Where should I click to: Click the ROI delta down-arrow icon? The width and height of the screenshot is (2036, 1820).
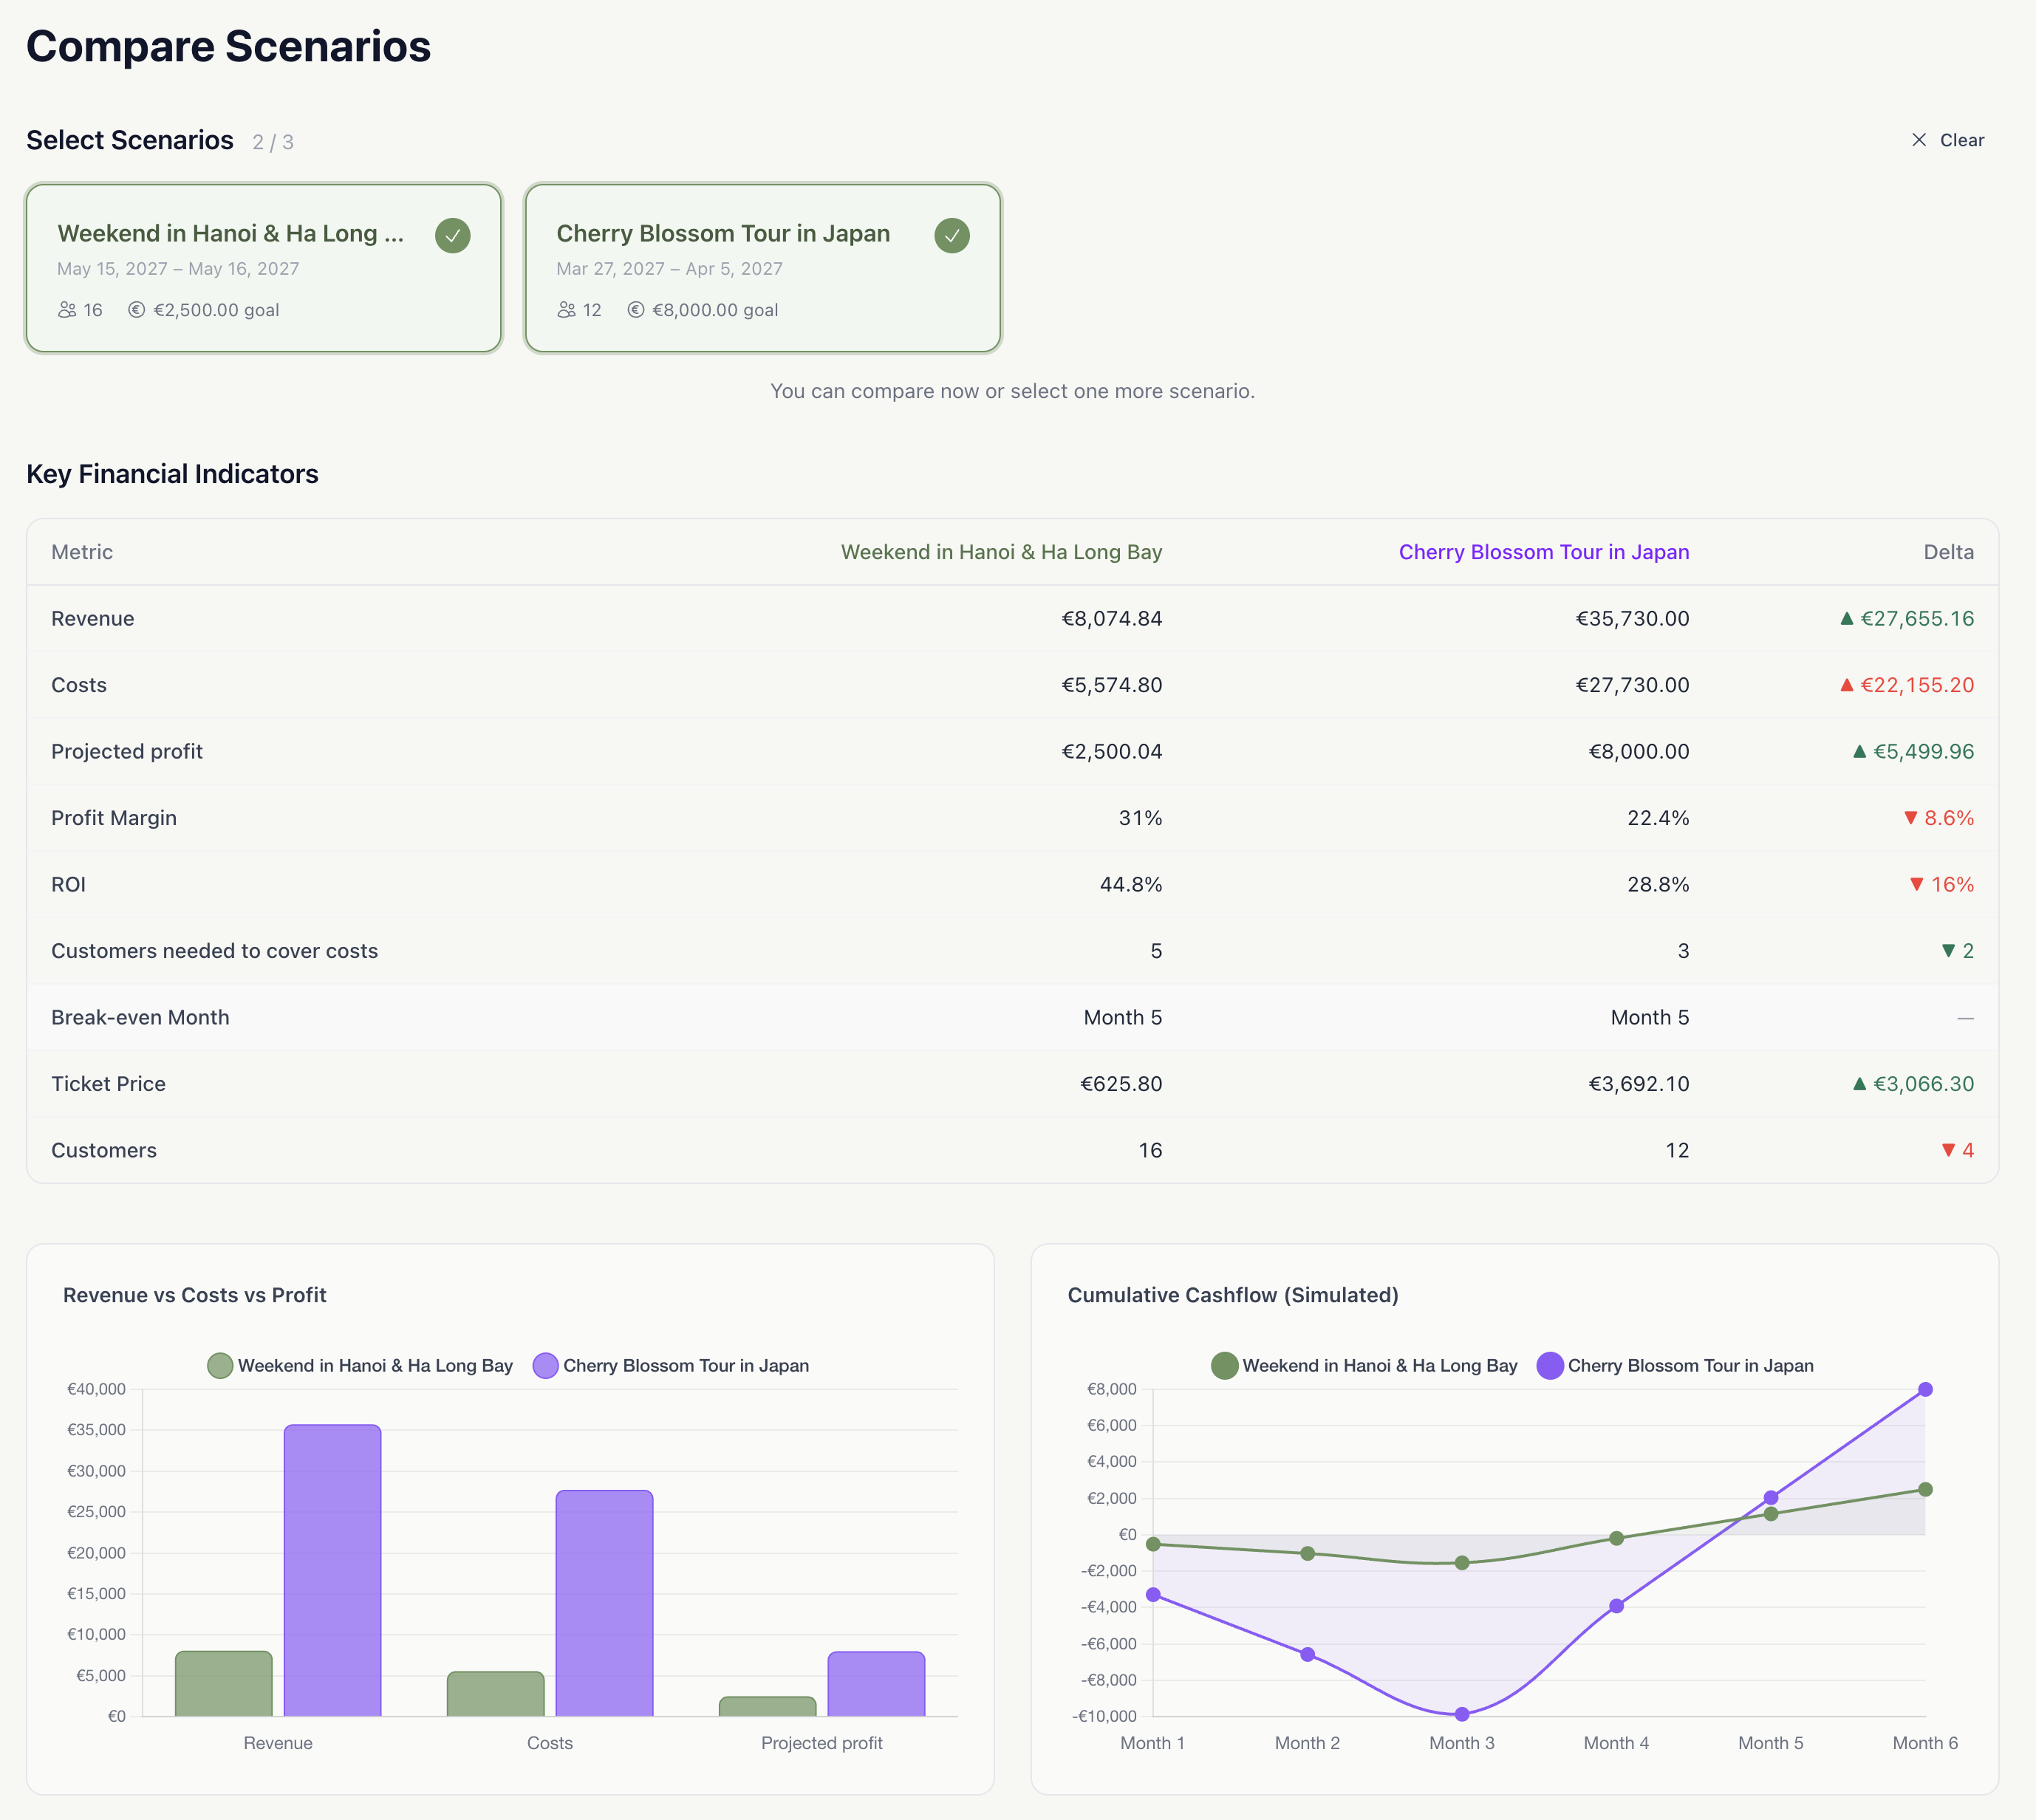click(1917, 885)
